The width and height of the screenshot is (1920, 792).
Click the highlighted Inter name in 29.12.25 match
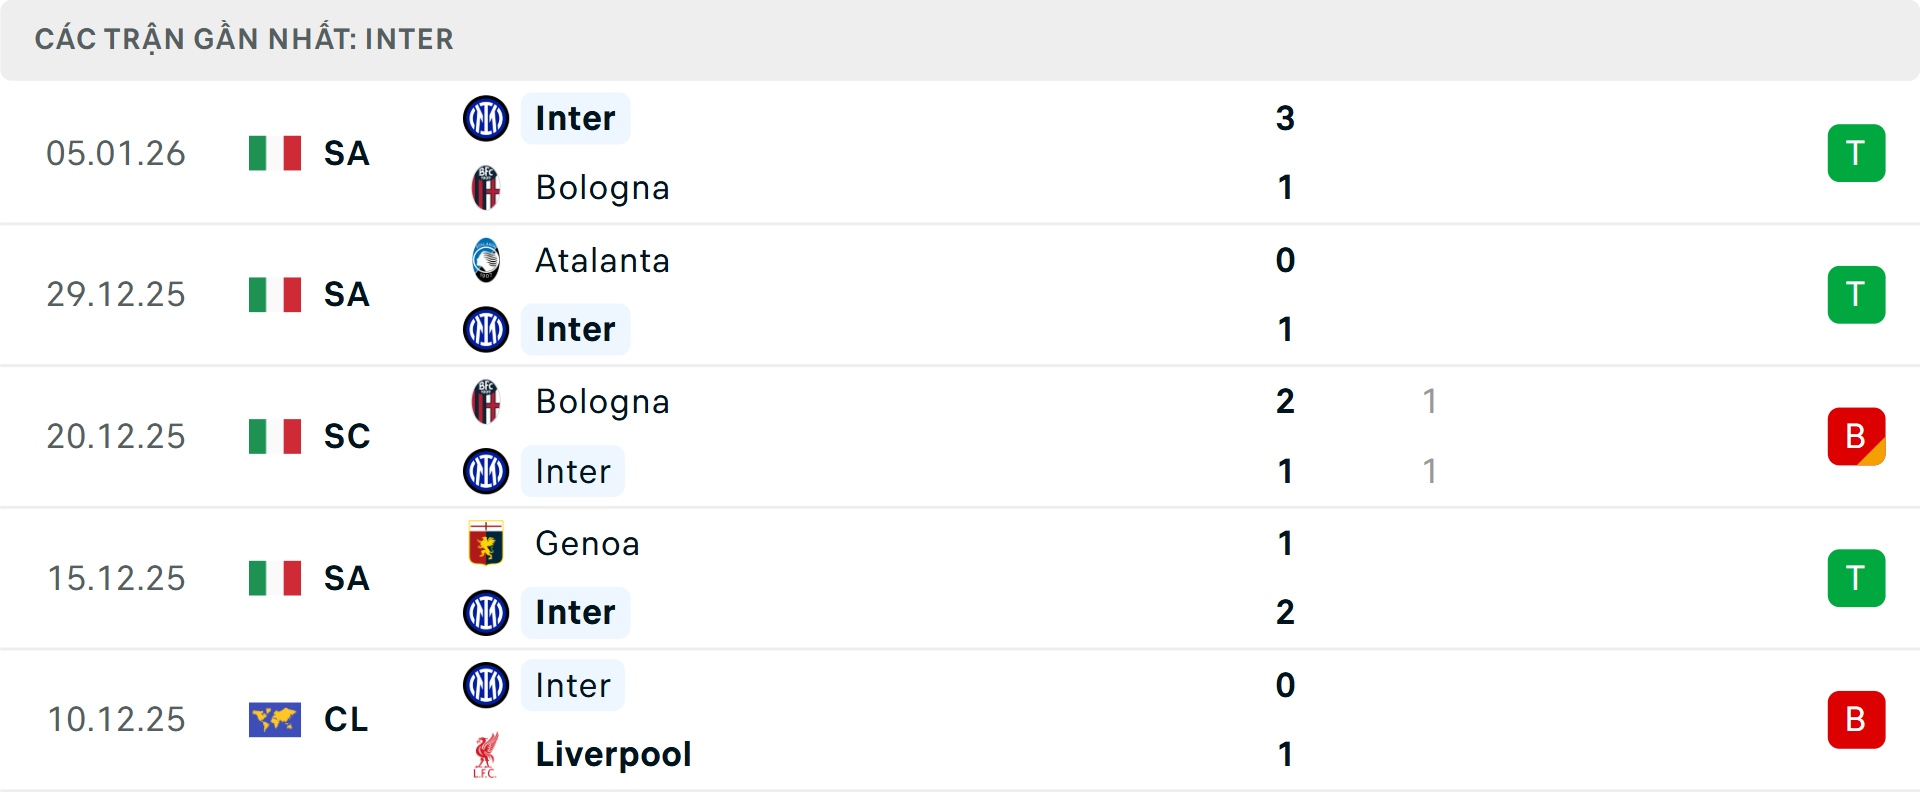[x=575, y=329]
